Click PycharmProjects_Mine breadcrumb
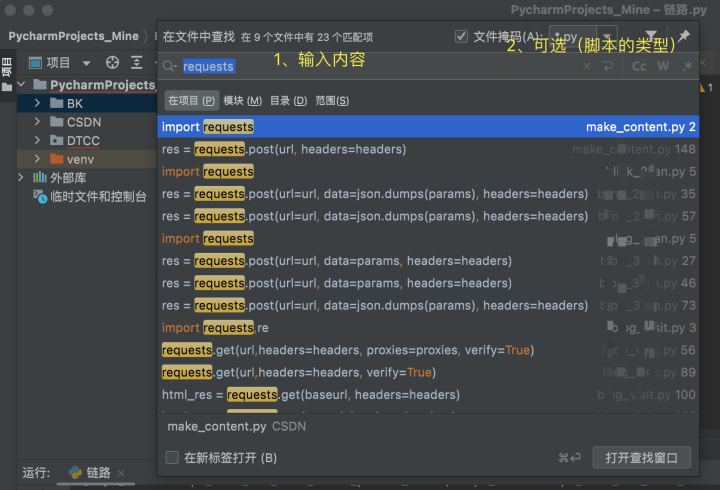 73,36
